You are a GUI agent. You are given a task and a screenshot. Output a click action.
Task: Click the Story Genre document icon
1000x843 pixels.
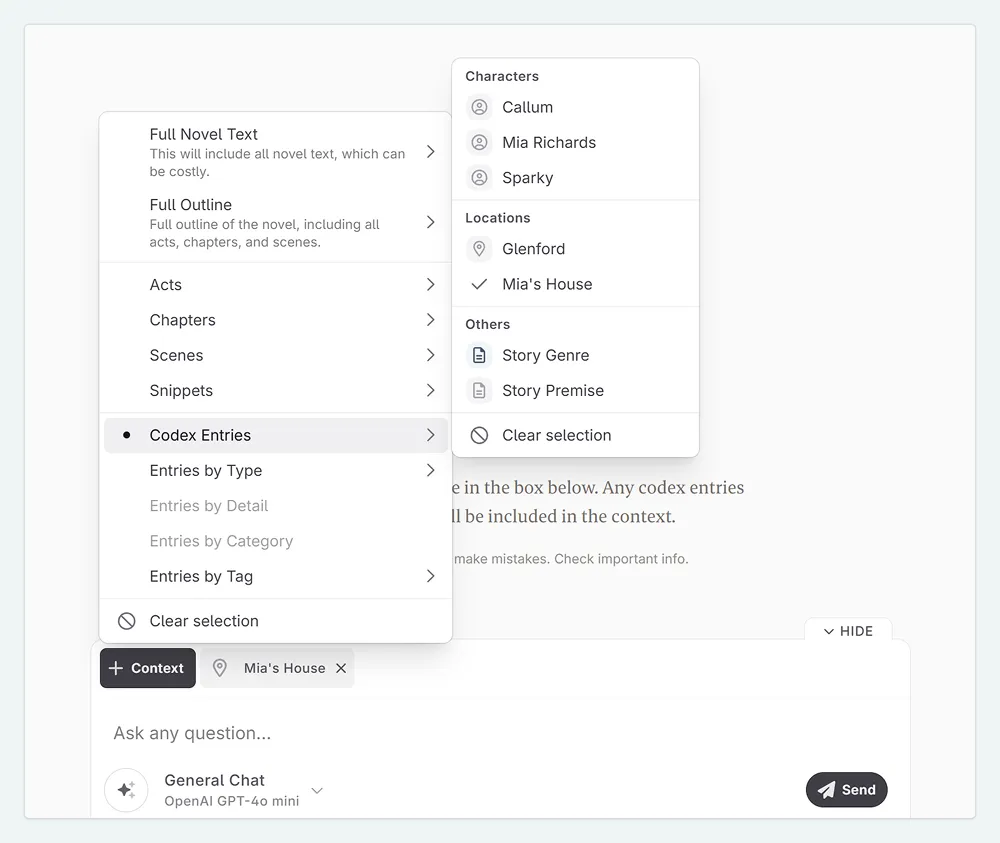[x=480, y=355]
